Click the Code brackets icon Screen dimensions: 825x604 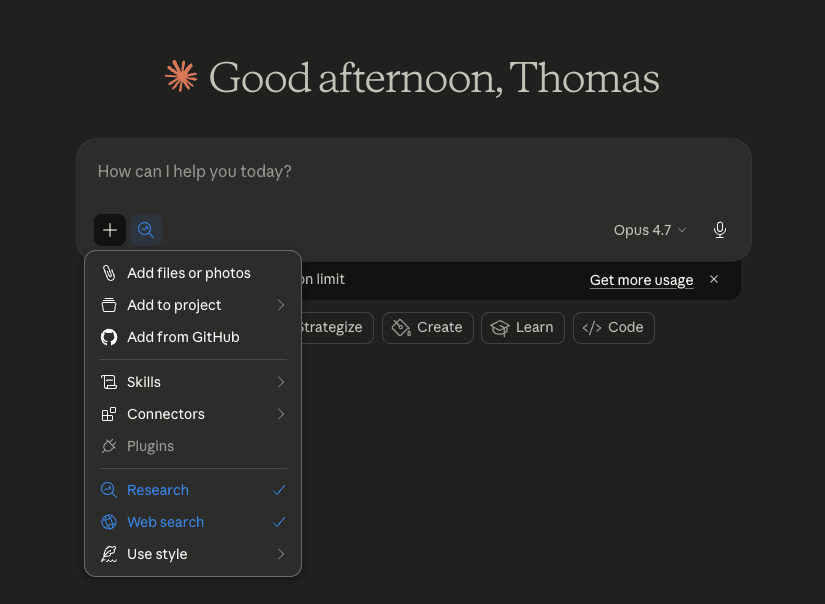tap(592, 328)
